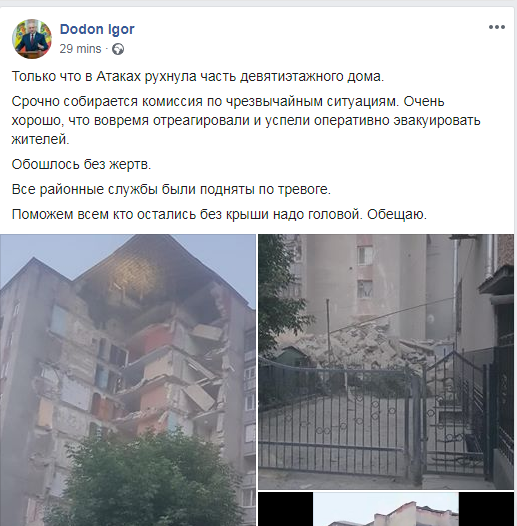This screenshot has width=517, height=526.
Task: Click the sentence 'Обошлось без жертв.'
Action: pos(81,164)
